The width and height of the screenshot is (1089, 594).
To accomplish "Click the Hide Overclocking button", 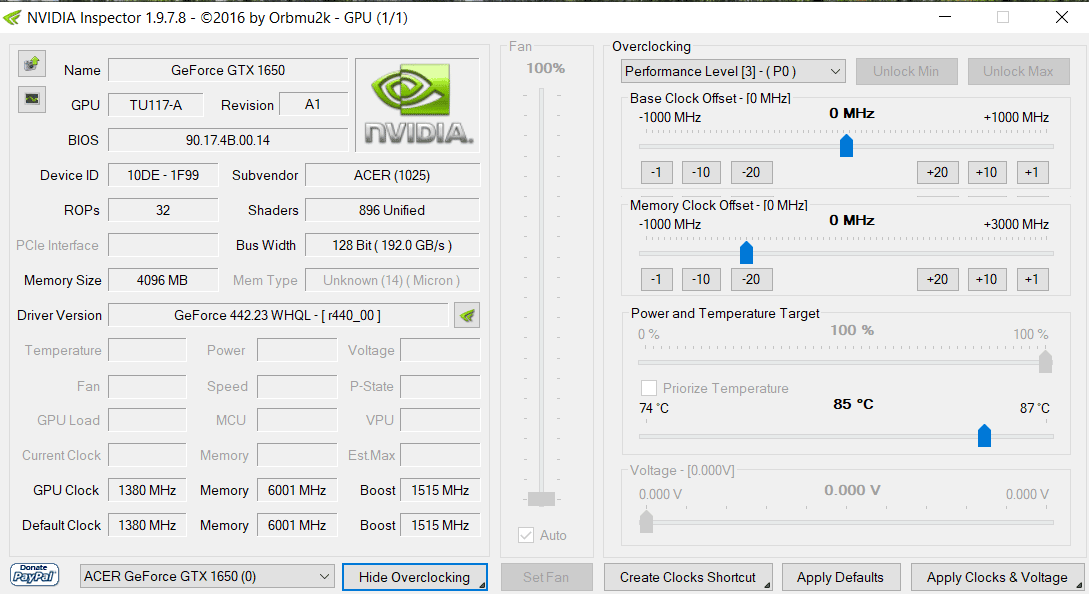I will point(415,577).
